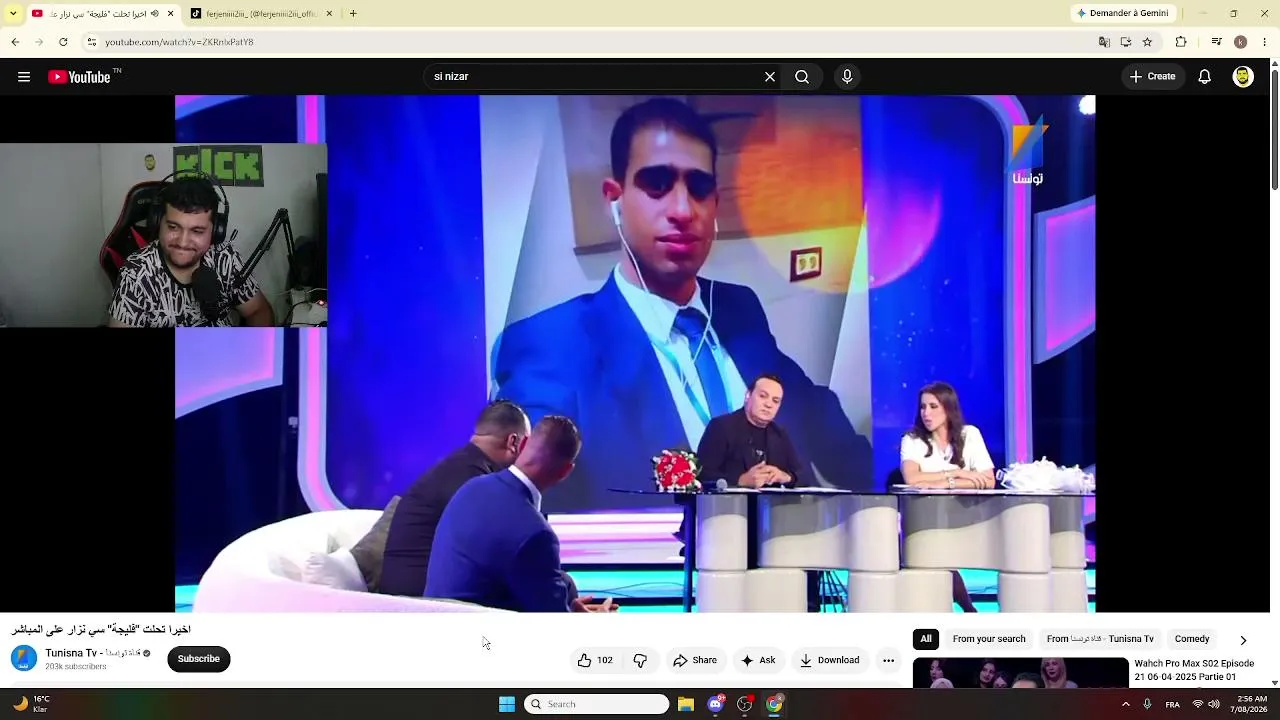The image size is (1280, 720).
Task: Open the clock showing 2:56 AM
Action: pyautogui.click(x=1251, y=704)
